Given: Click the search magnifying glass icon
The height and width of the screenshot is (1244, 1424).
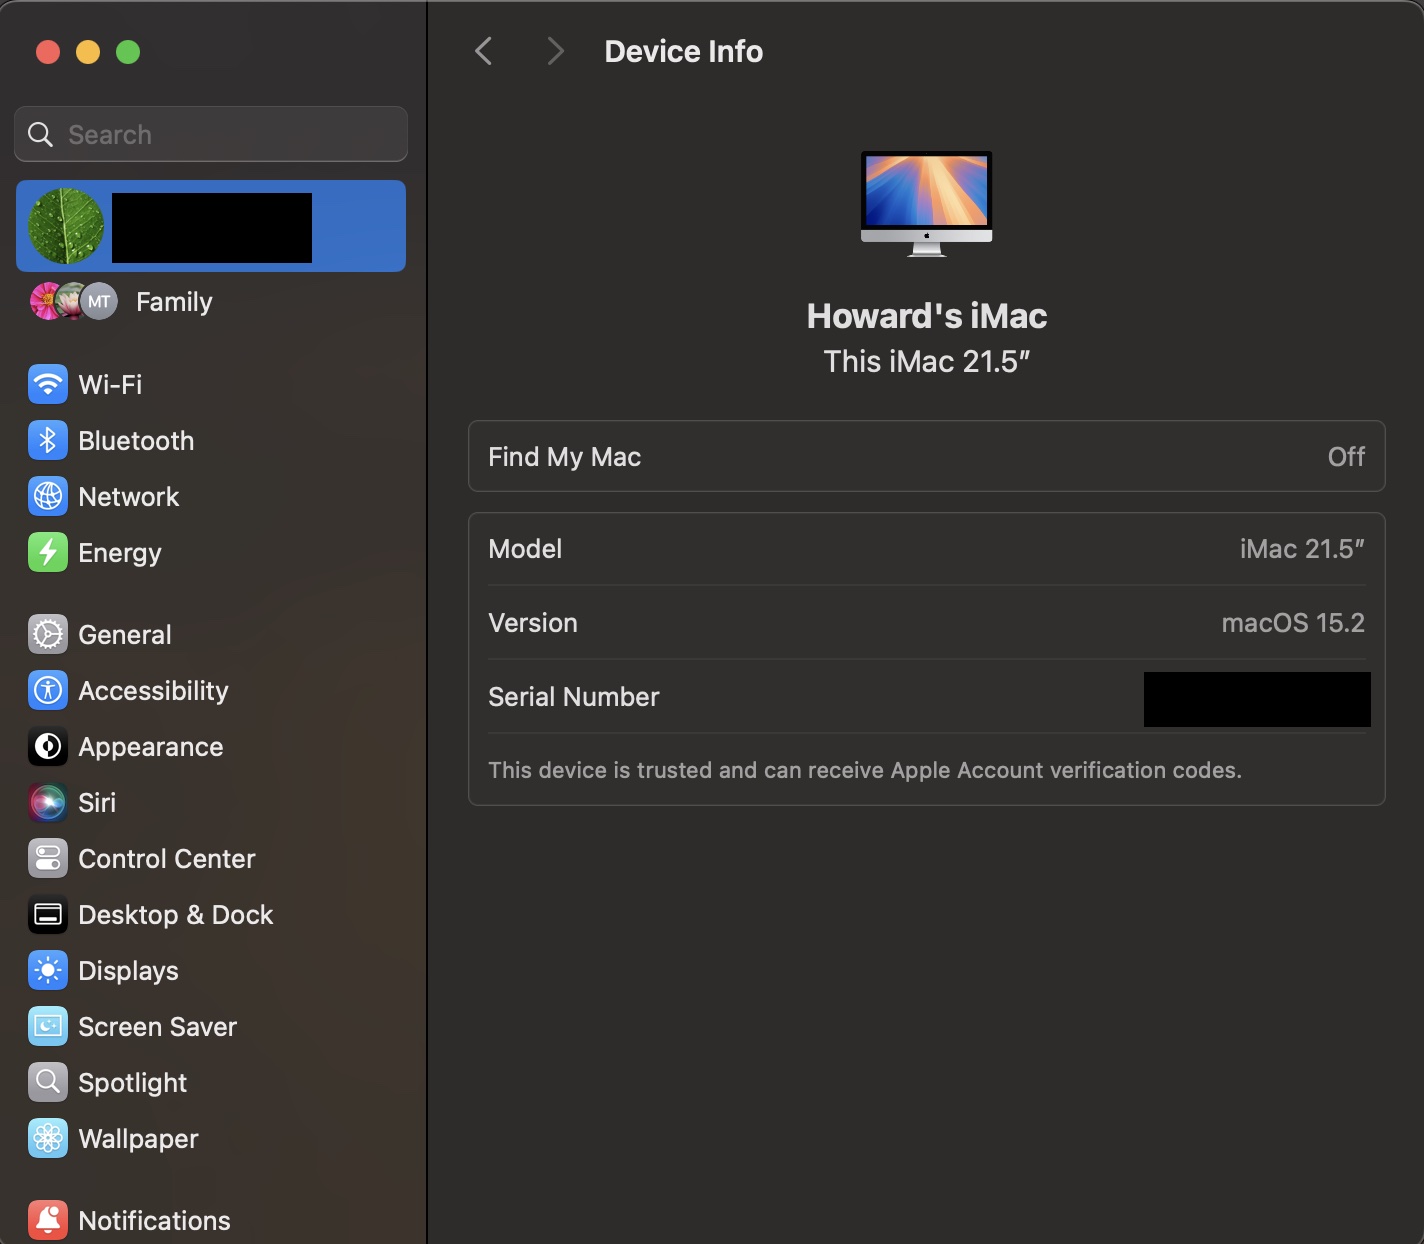Looking at the screenshot, I should (40, 134).
